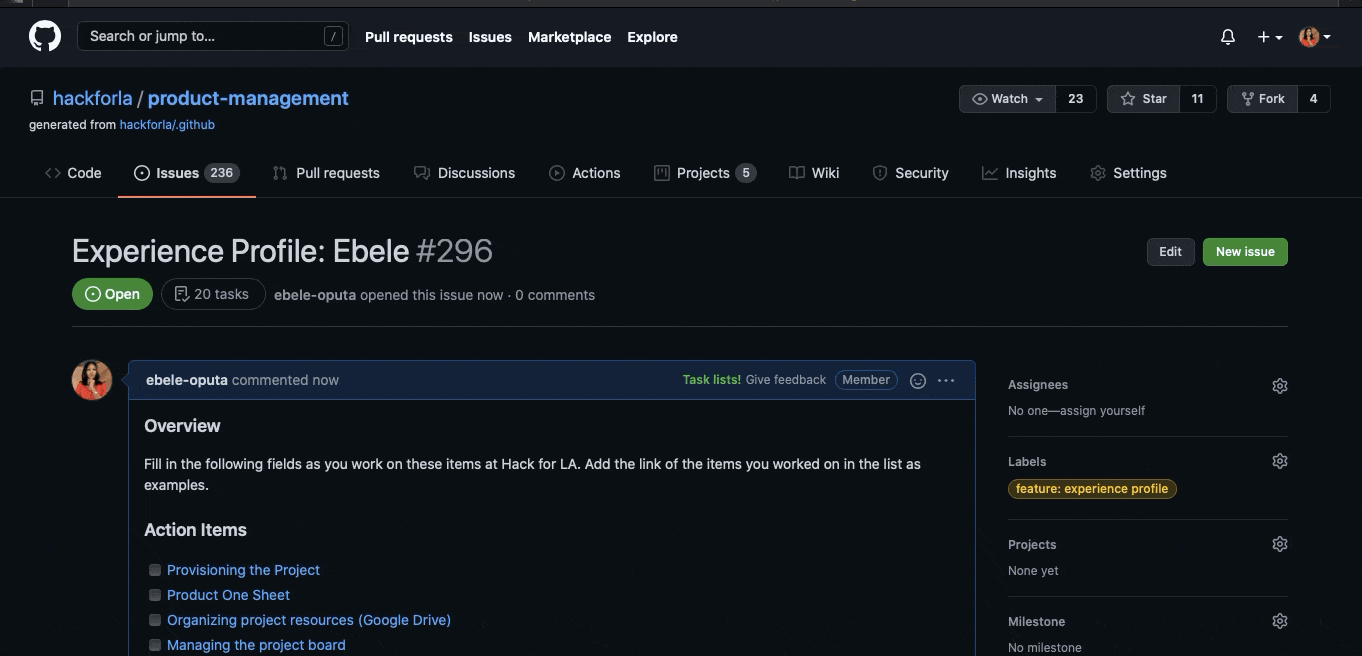
Task: Open the Give feedback link
Action: 785,380
